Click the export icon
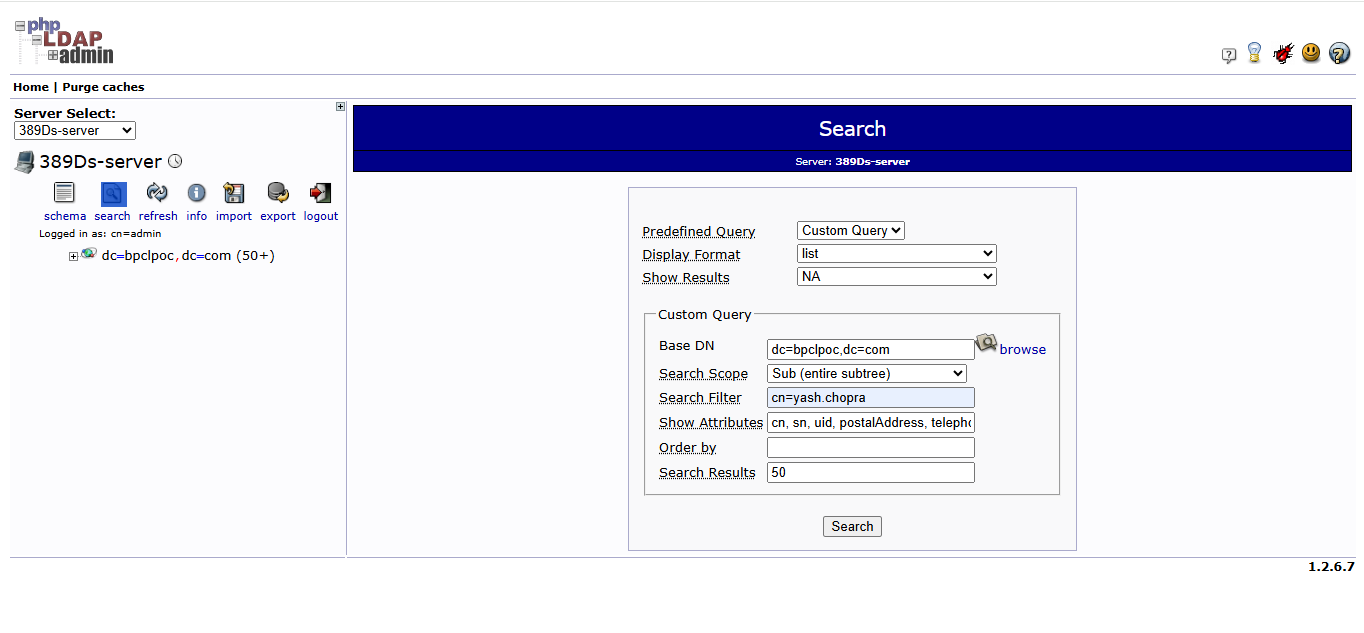 (x=278, y=193)
